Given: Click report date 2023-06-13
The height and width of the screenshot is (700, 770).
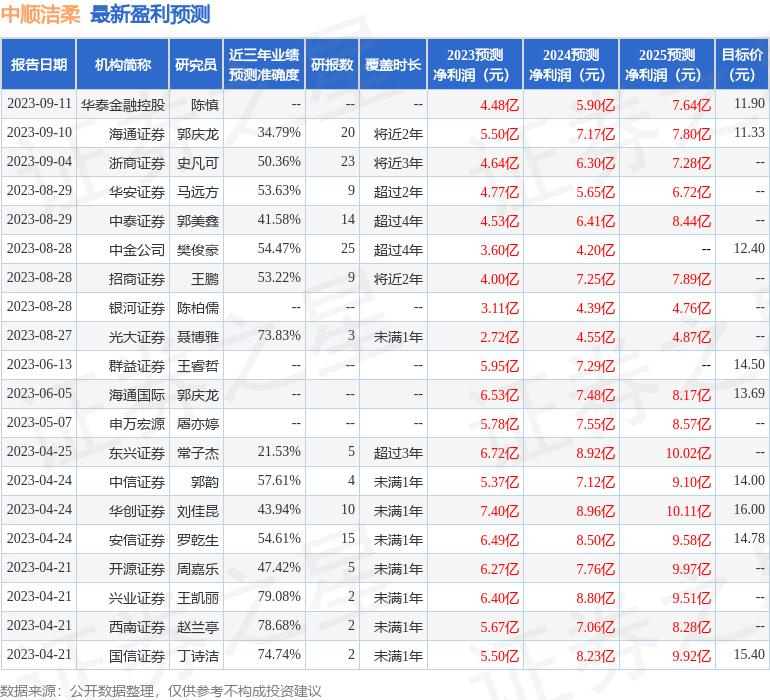Looking at the screenshot, I should (39, 364).
